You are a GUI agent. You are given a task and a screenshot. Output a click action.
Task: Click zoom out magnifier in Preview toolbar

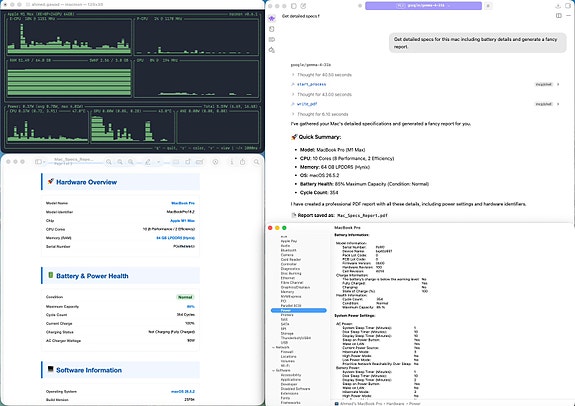pos(120,162)
